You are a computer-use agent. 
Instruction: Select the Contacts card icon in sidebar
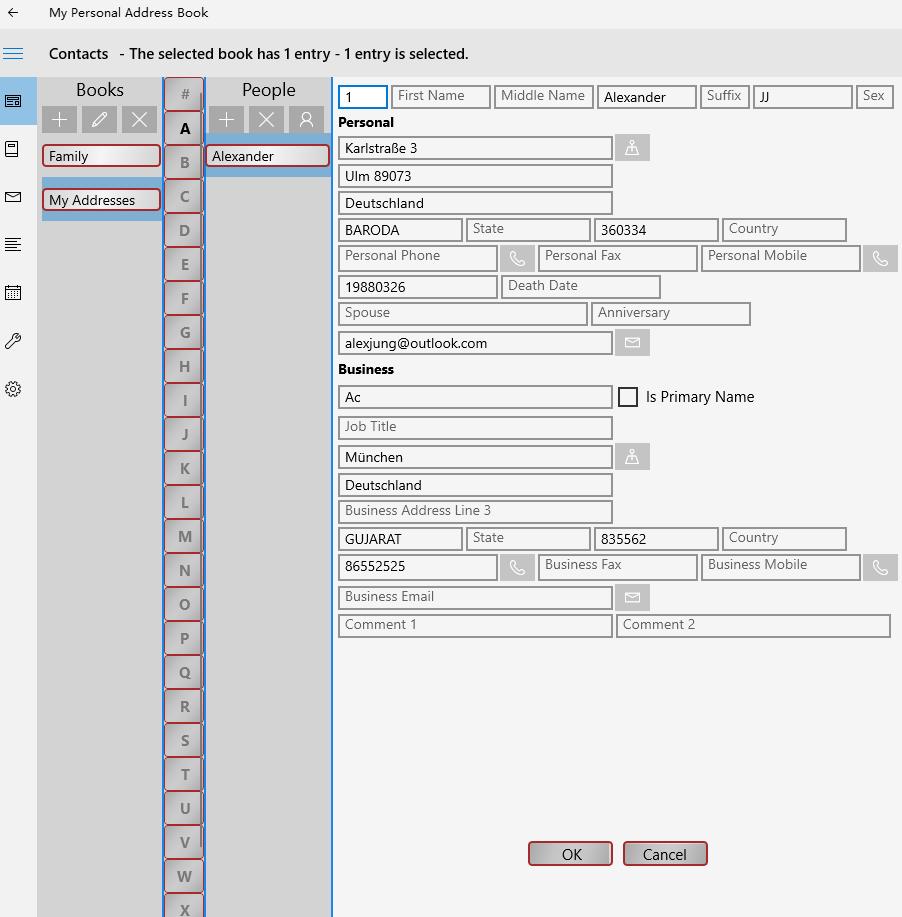pyautogui.click(x=13, y=101)
